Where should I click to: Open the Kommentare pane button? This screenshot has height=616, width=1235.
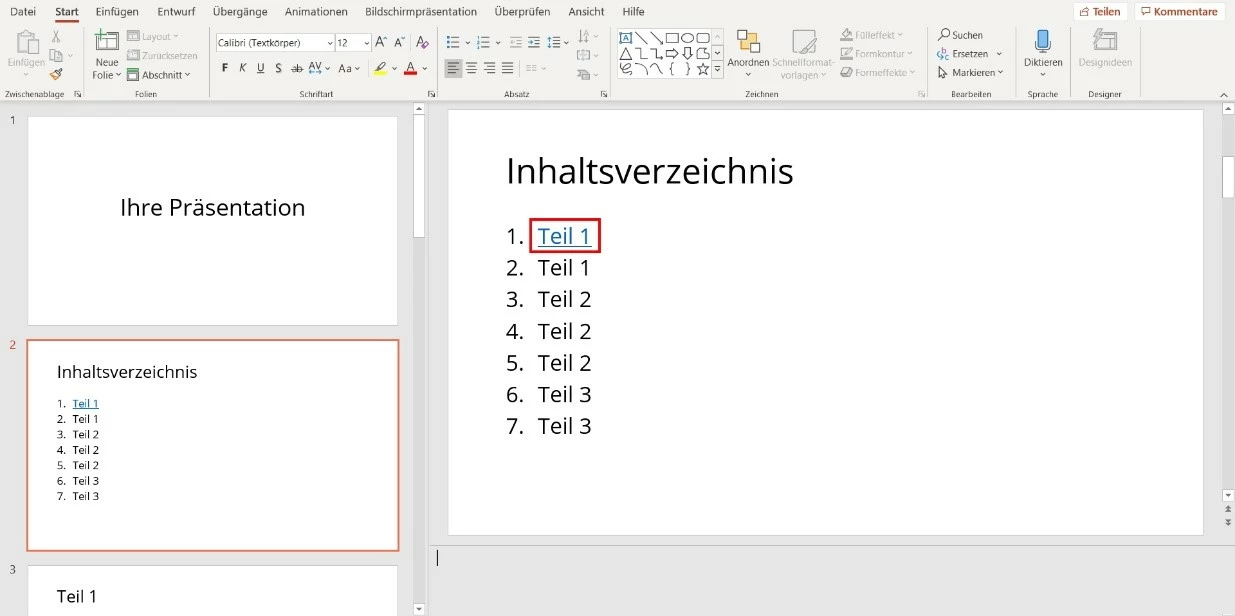click(x=1179, y=12)
